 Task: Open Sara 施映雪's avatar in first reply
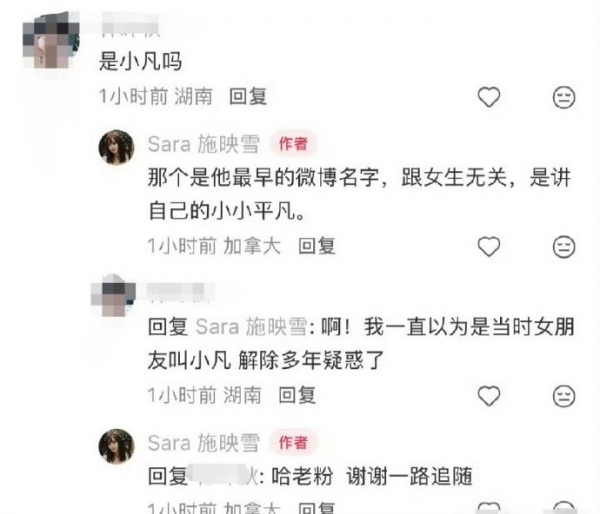tap(116, 147)
